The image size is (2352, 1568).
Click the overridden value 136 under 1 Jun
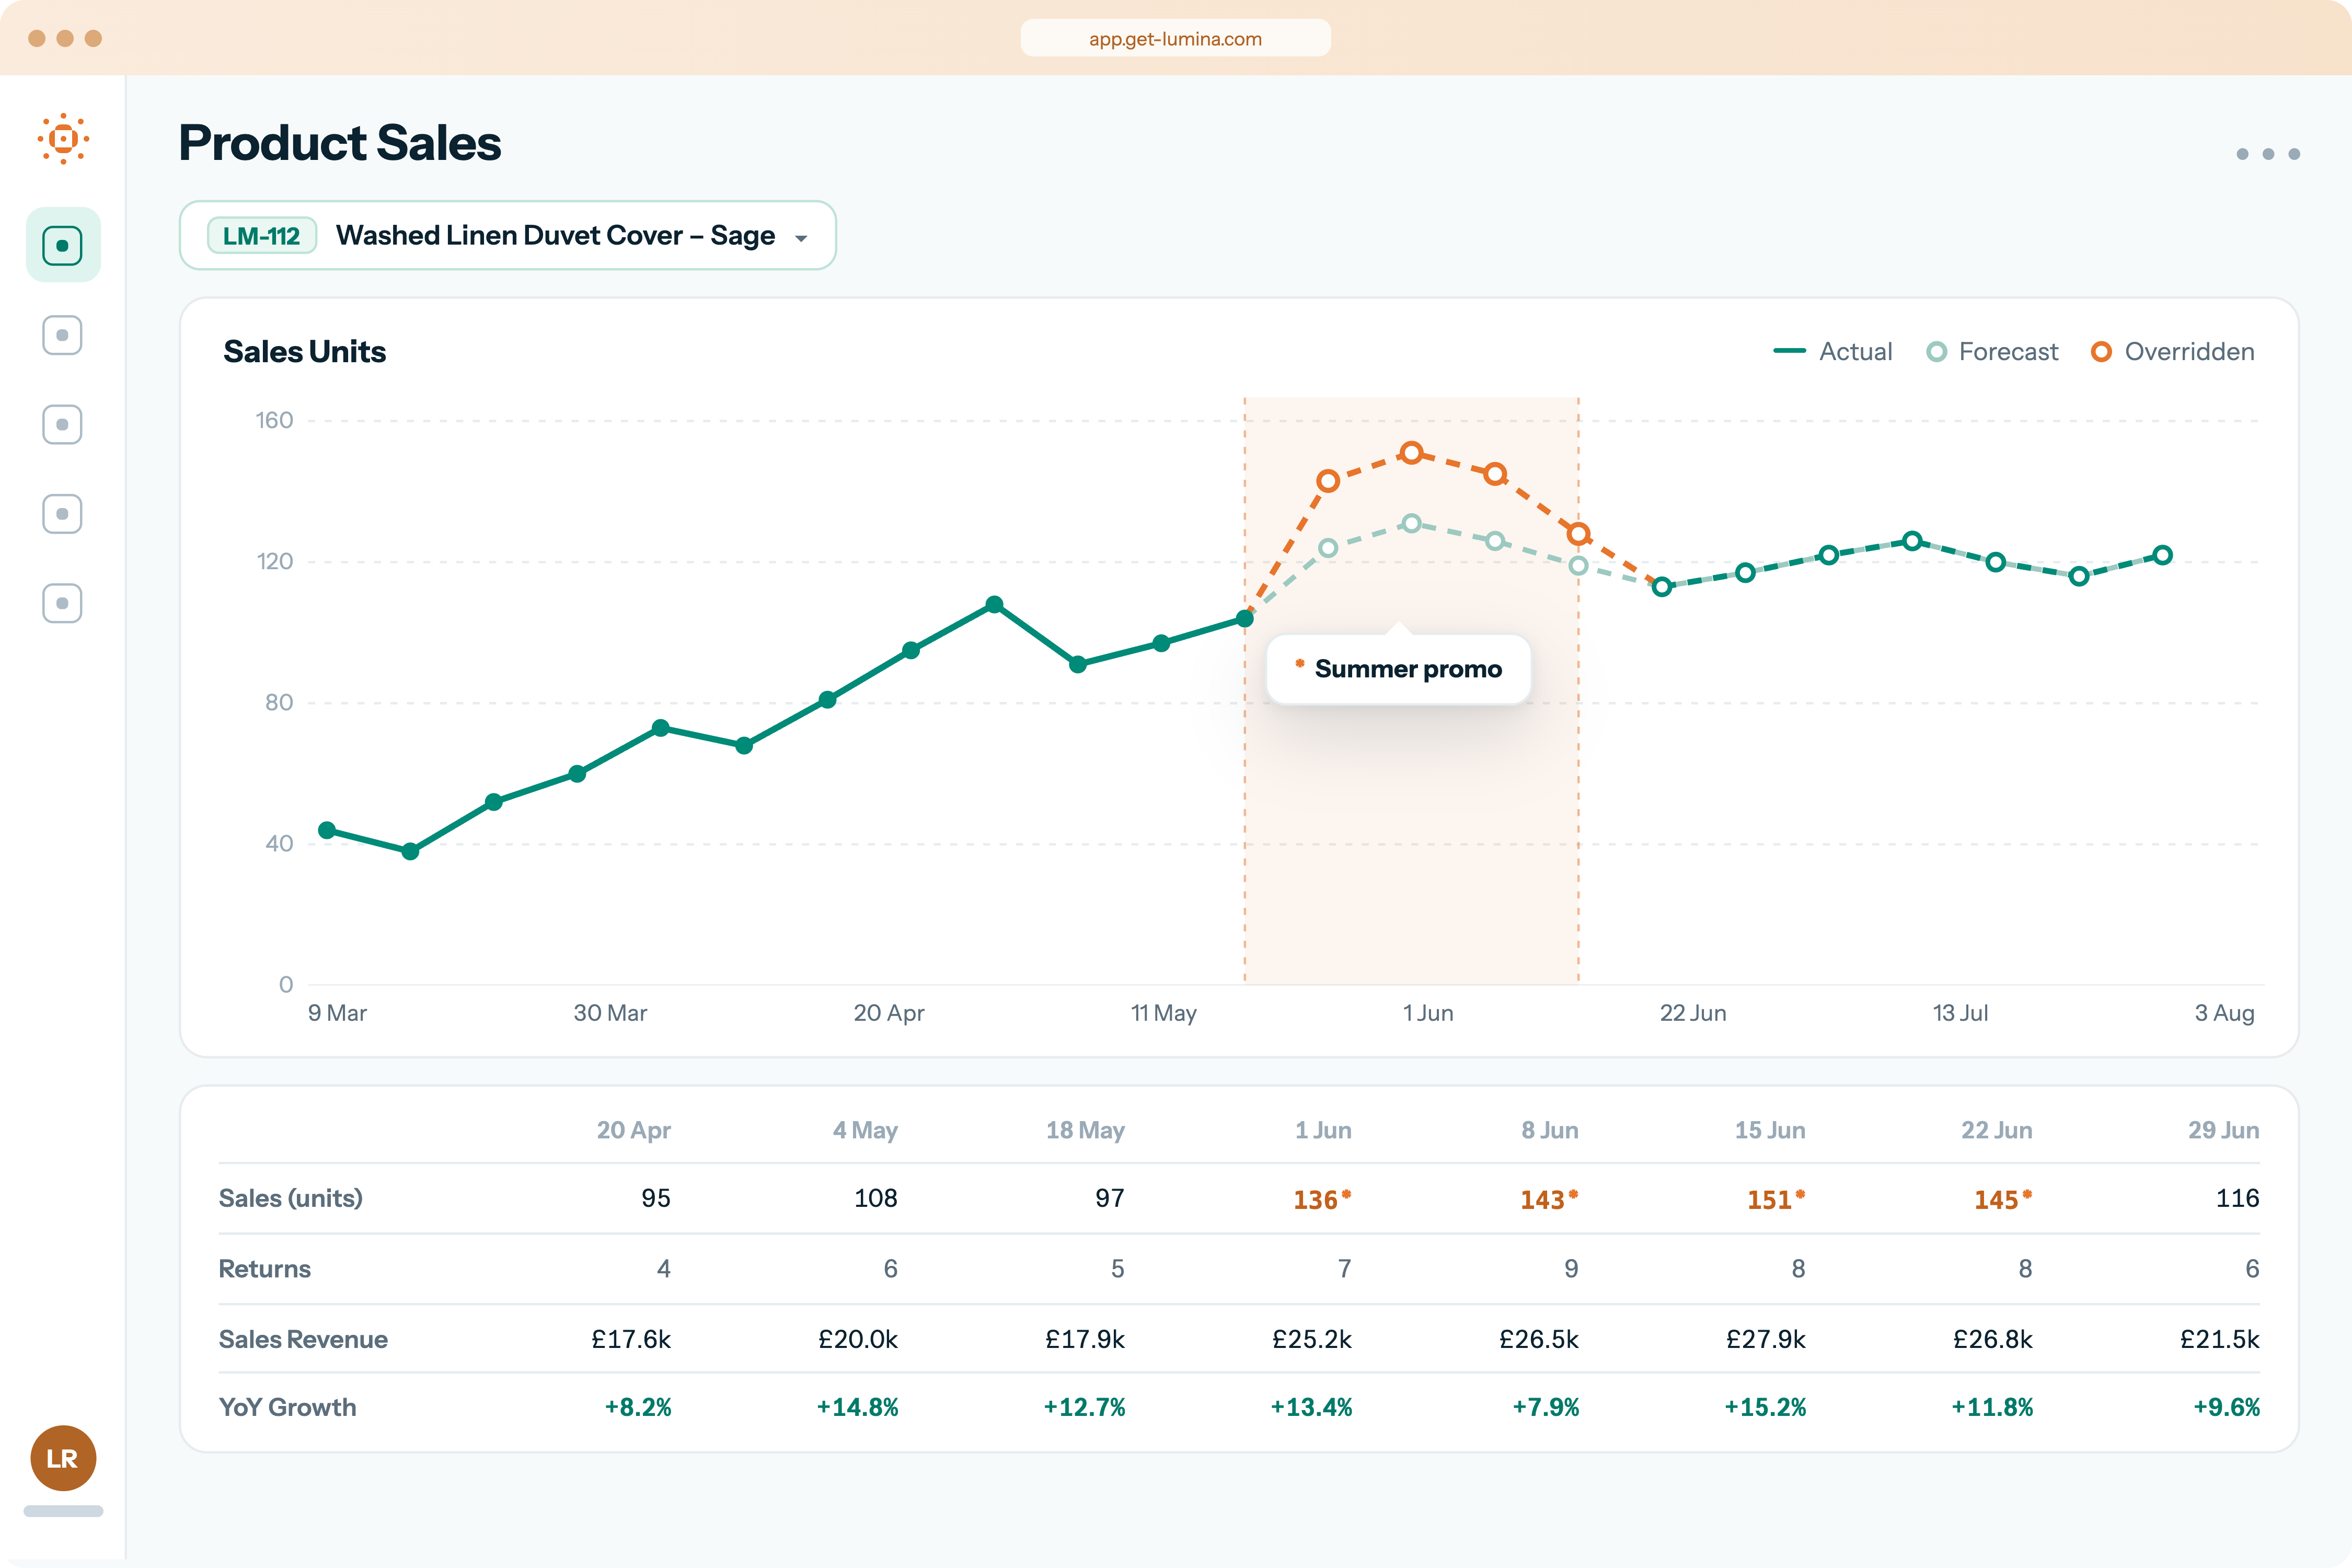click(1321, 1199)
